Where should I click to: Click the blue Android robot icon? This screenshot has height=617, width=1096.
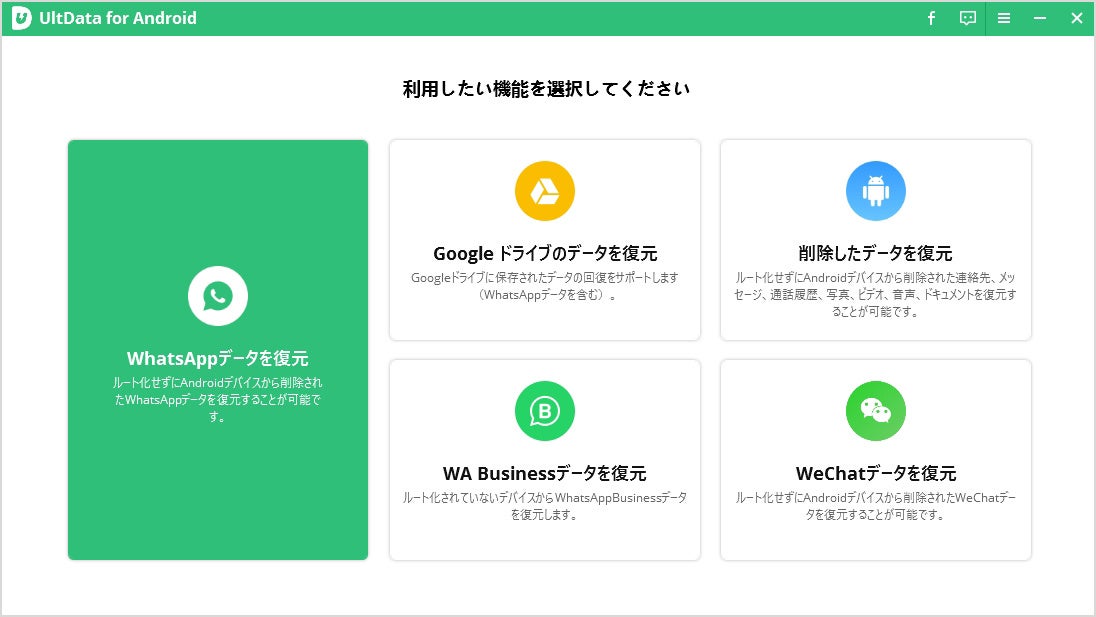click(x=875, y=190)
